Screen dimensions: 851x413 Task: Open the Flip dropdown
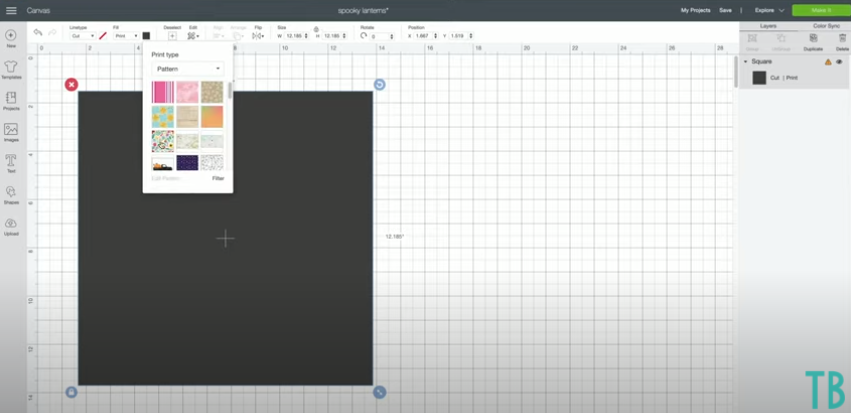click(x=258, y=36)
